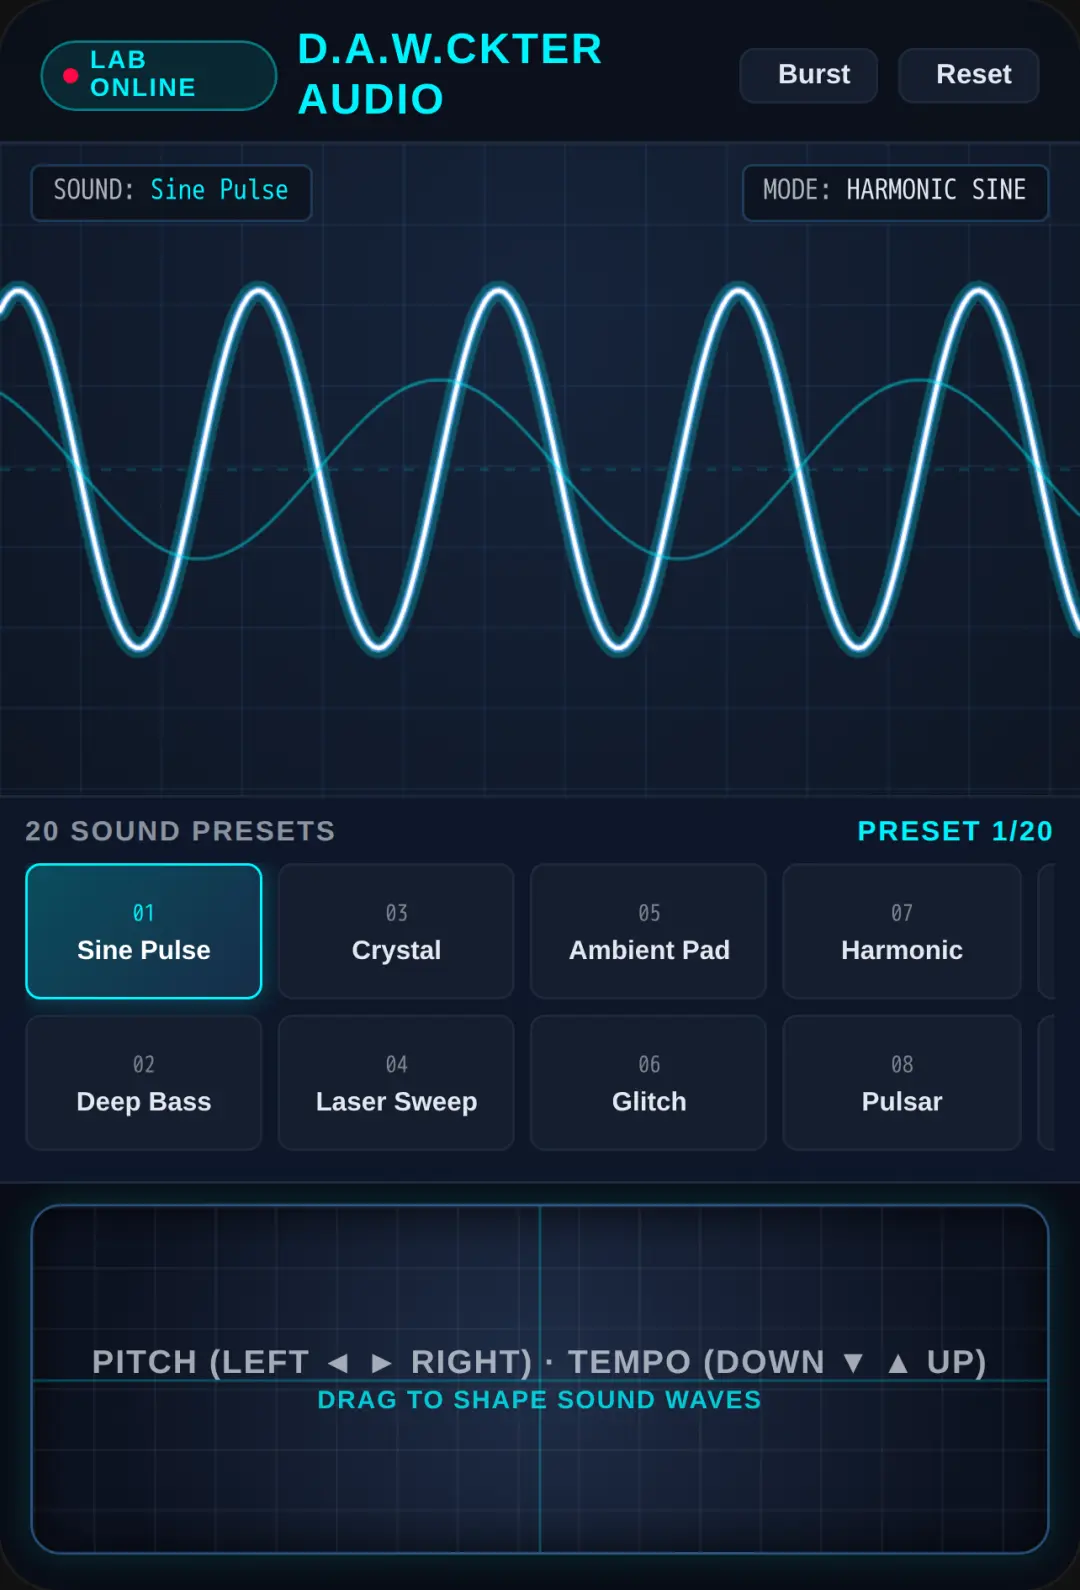Pick the Pulsar preset
1080x1590 pixels.
(902, 1083)
